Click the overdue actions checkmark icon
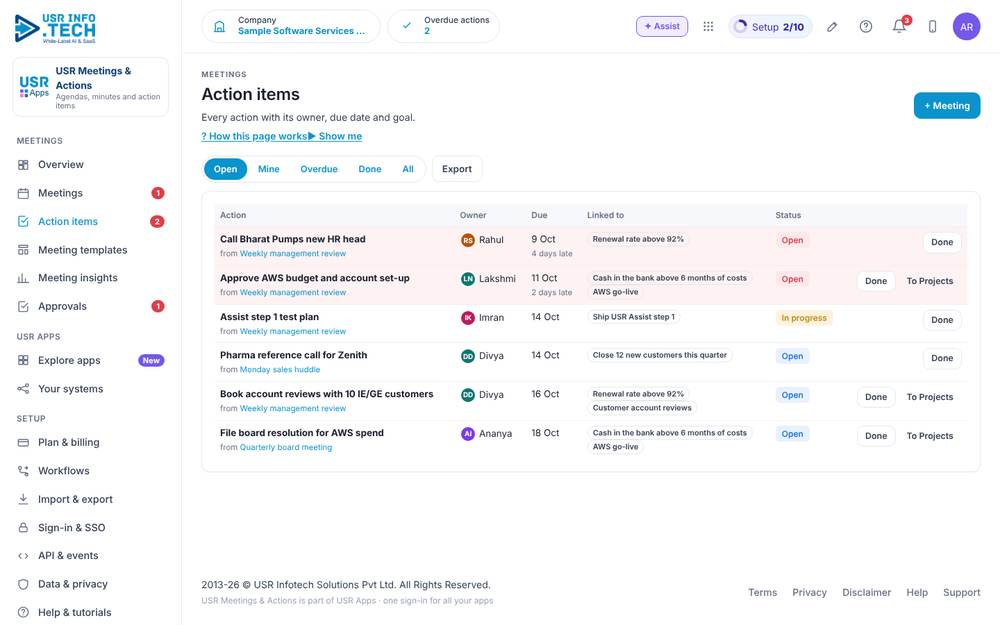 pyautogui.click(x=406, y=26)
